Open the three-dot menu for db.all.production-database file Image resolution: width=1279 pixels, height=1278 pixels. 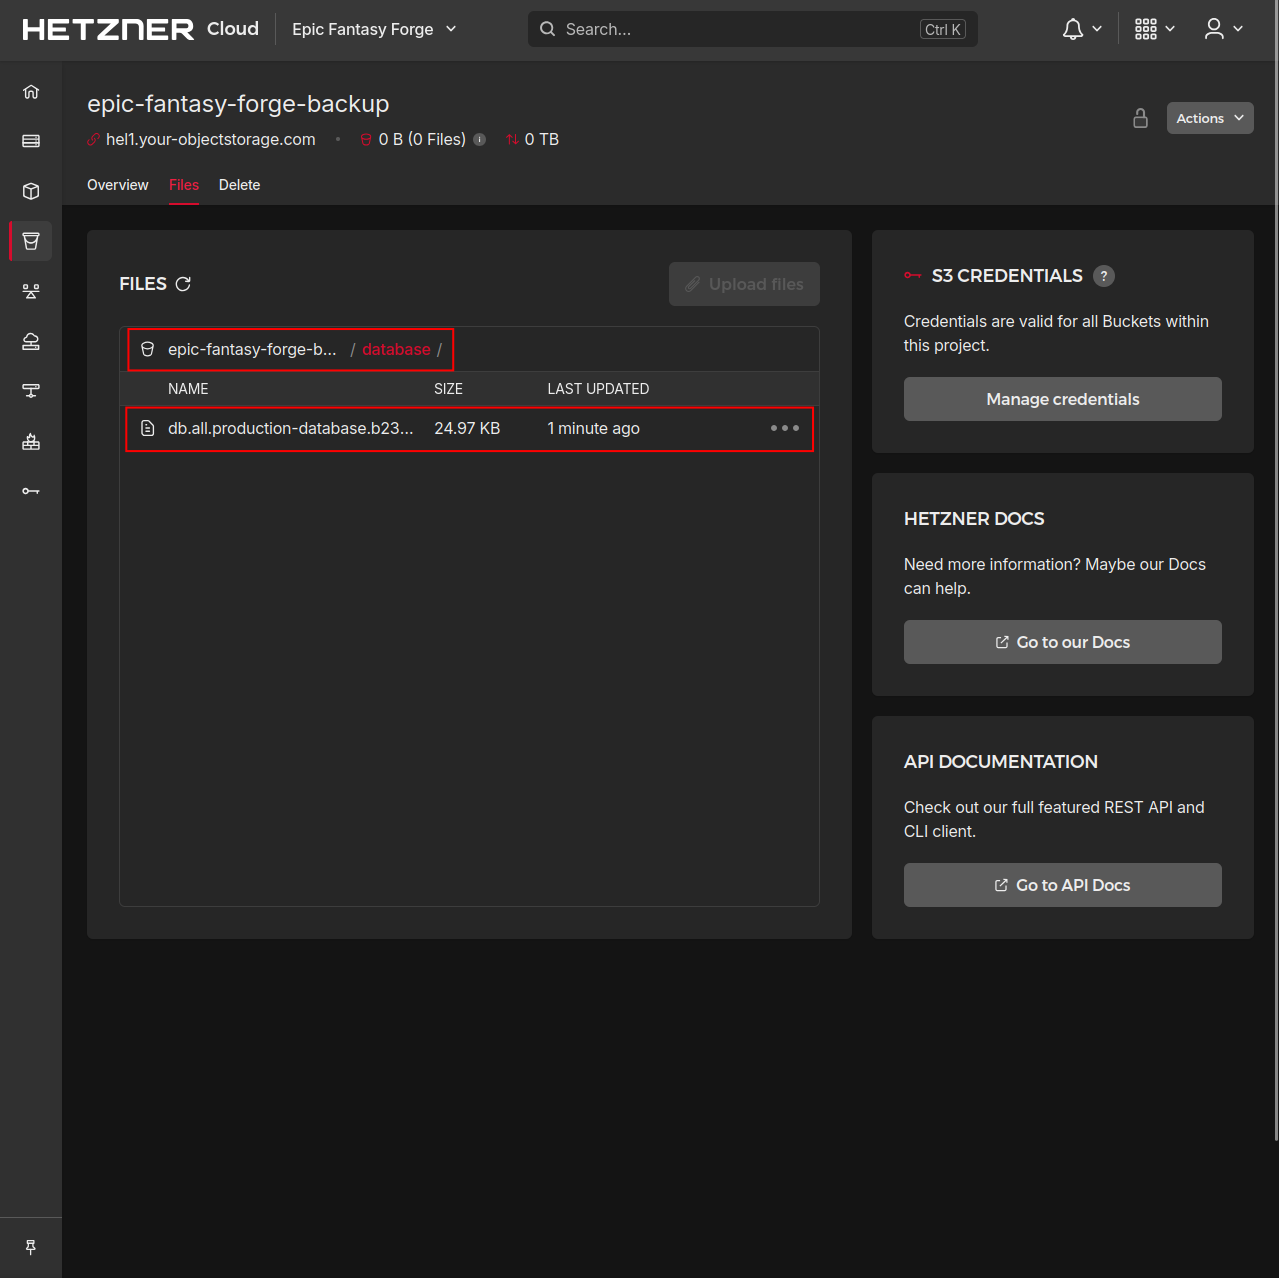tap(785, 428)
